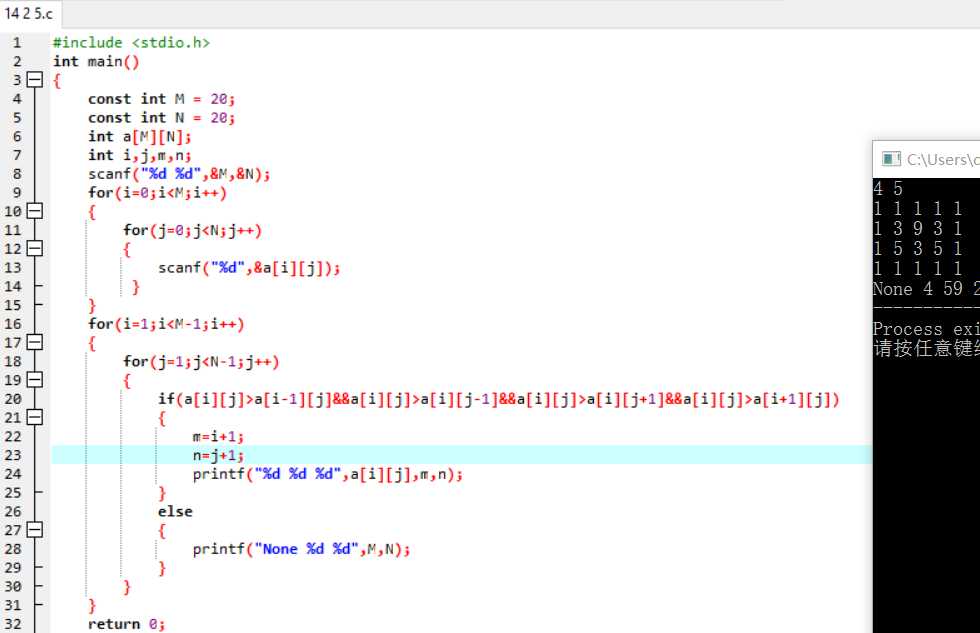This screenshot has height=633, width=980.
Task: Click the 'const int M = 20;' line
Action: 161,99
